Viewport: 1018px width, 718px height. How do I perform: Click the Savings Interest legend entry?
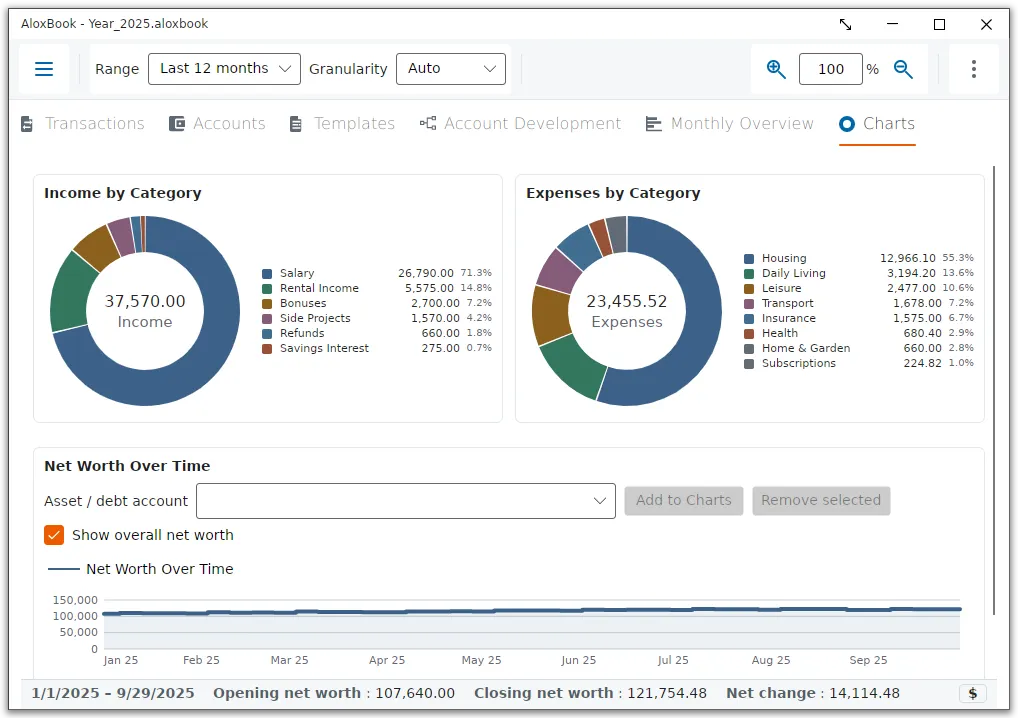click(x=377, y=348)
